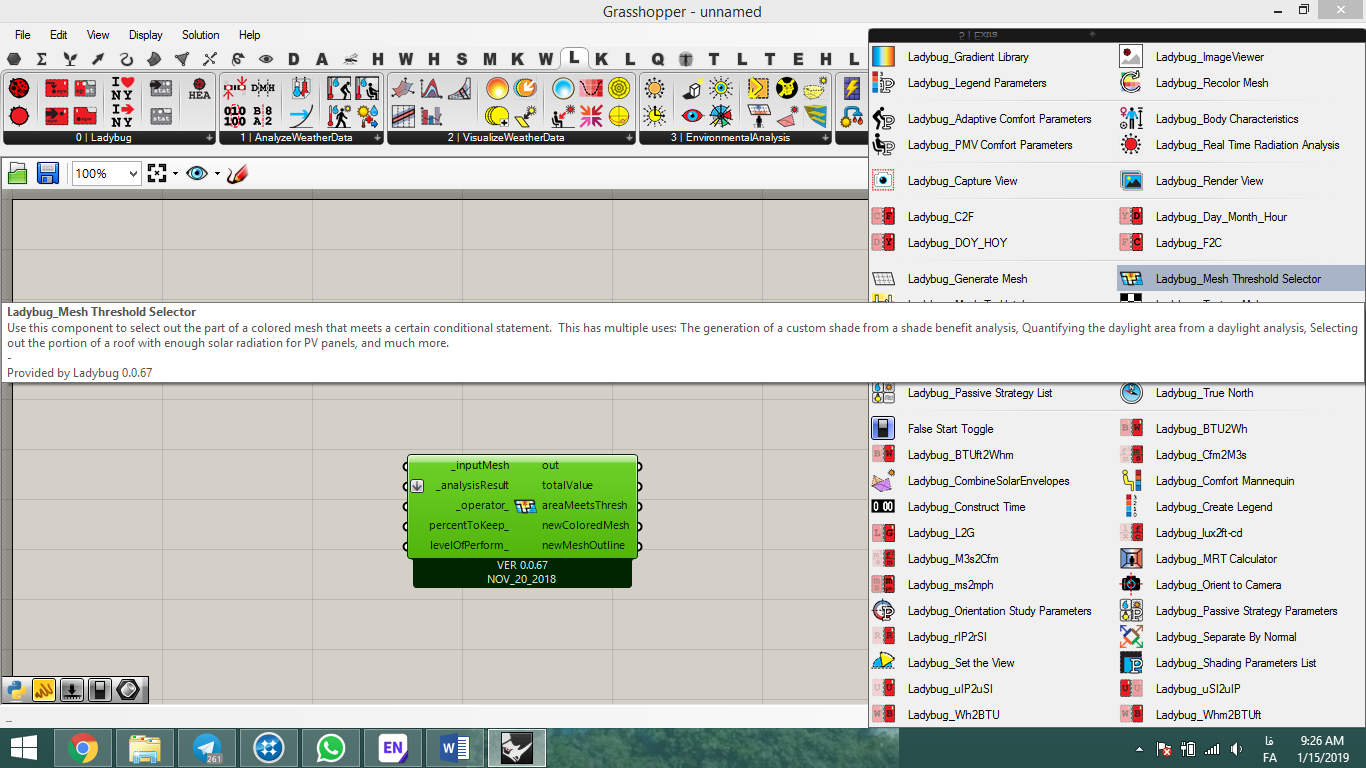Viewport: 1366px width, 768px height.
Task: Click the newColoredMesh output on component
Action: tap(585, 525)
